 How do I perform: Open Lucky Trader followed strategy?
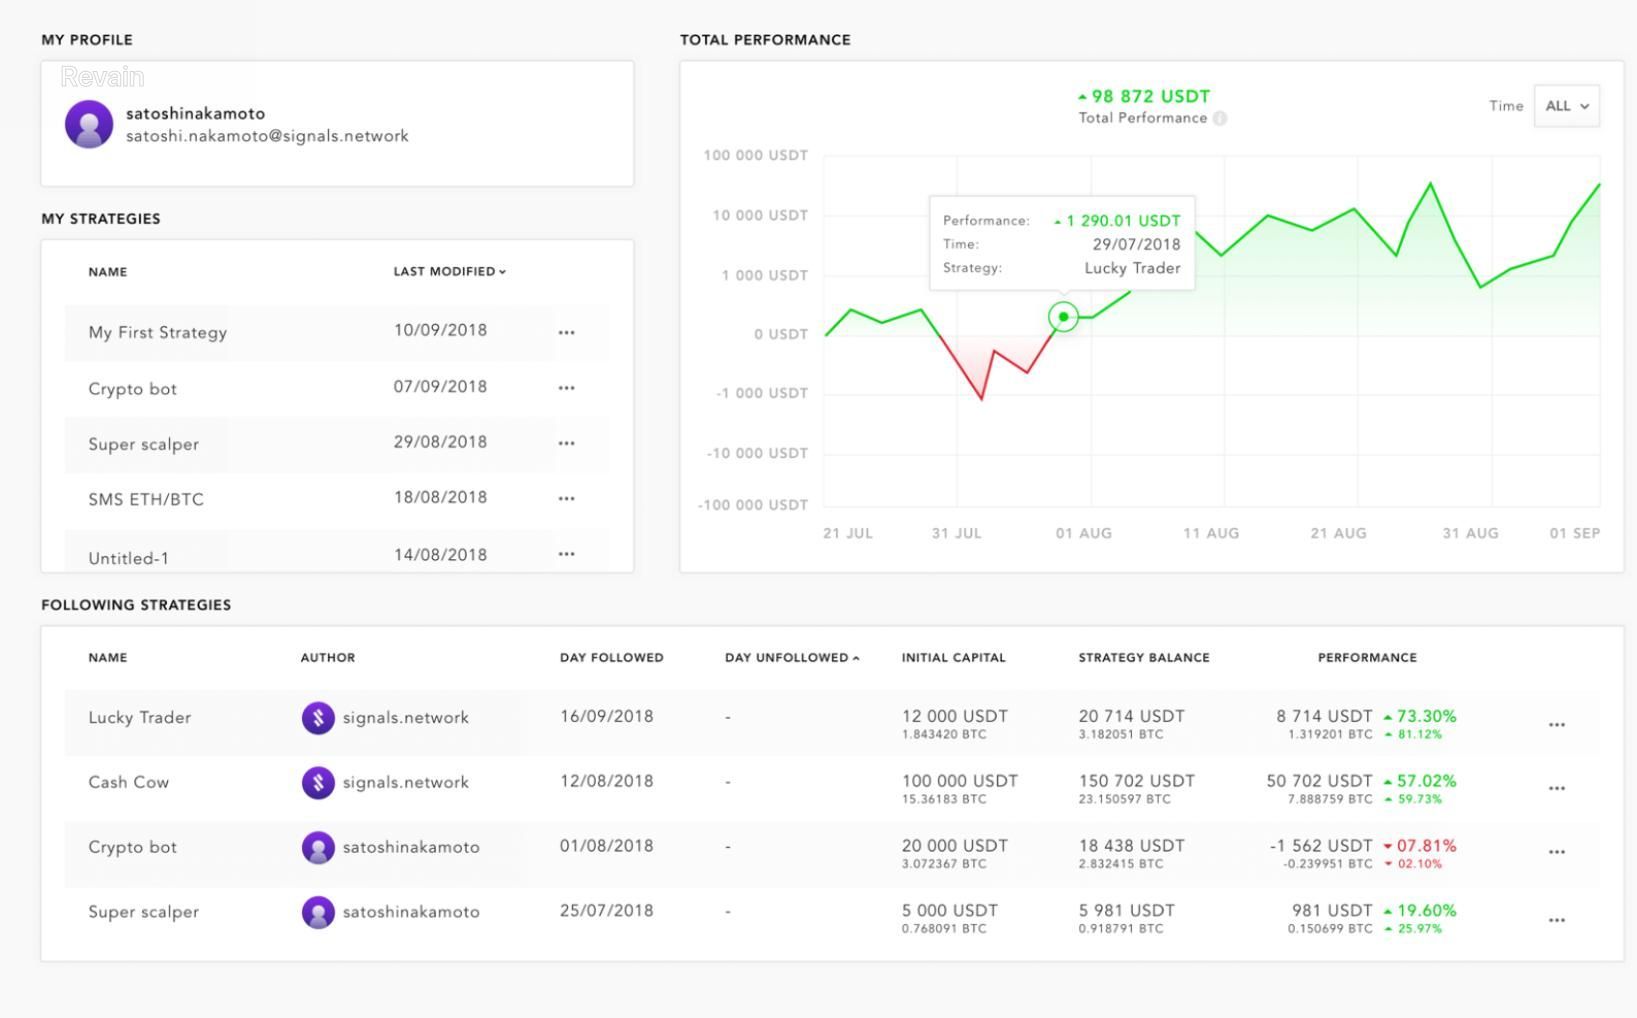139,718
